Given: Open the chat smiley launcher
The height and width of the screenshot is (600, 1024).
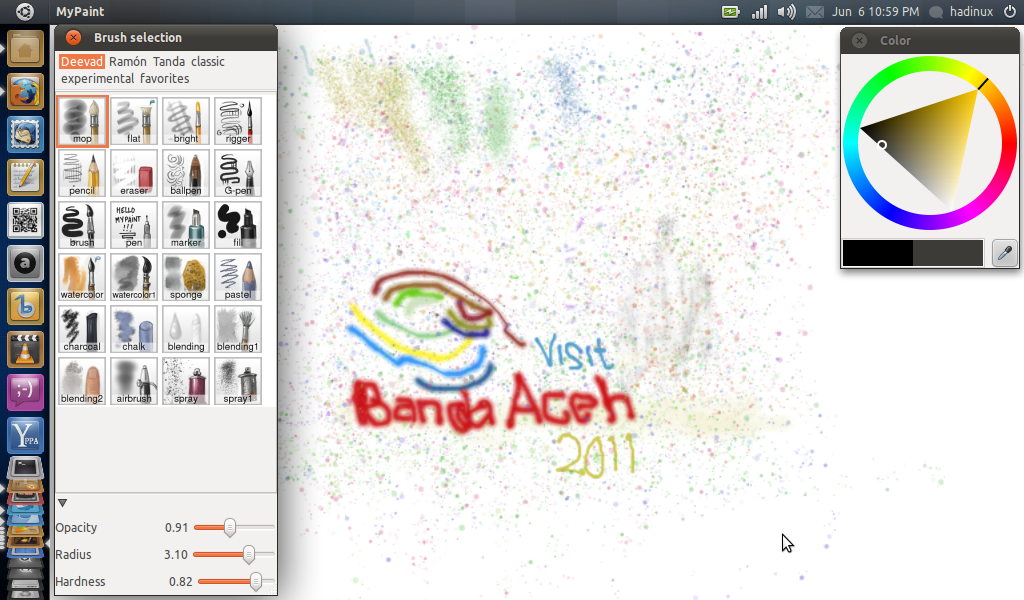Looking at the screenshot, I should click(x=25, y=392).
